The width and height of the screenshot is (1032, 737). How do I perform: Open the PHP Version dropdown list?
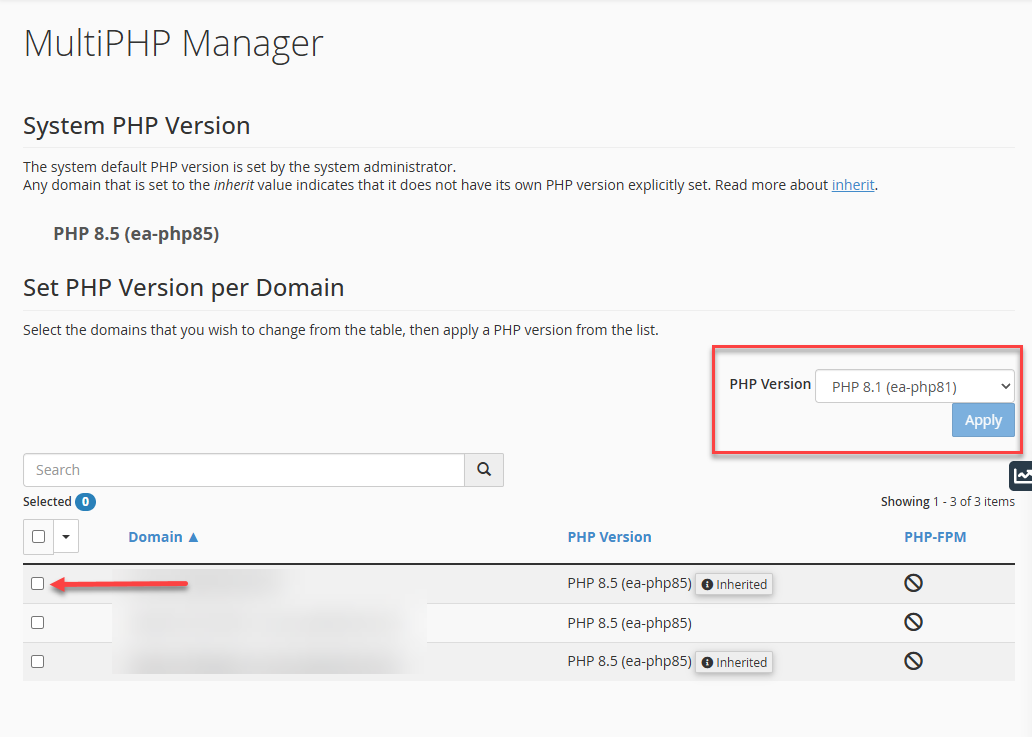(x=914, y=386)
